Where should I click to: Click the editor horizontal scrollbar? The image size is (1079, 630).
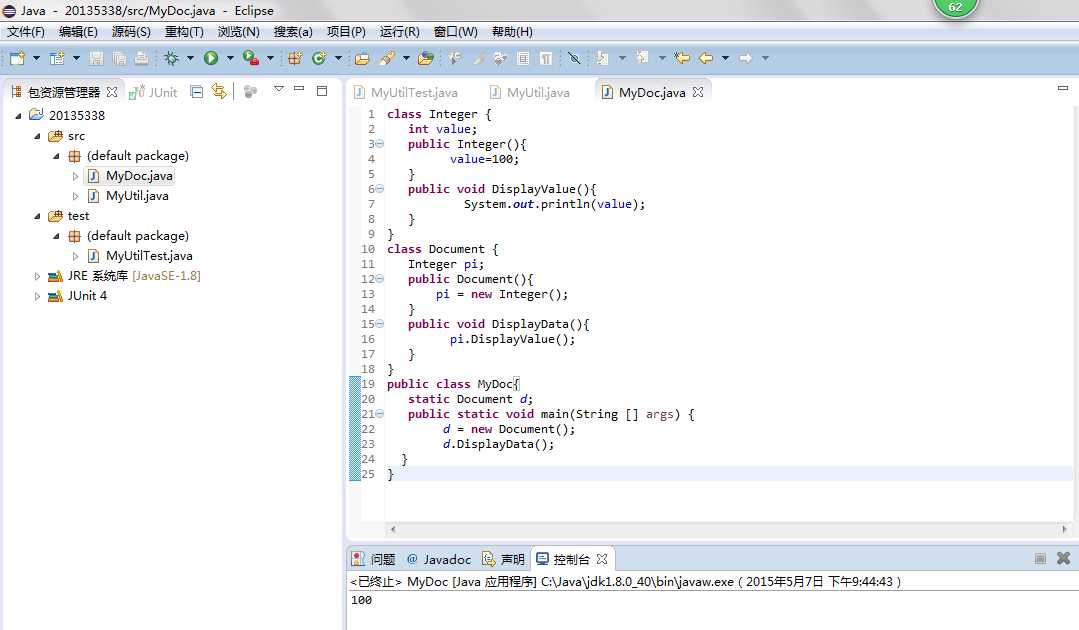coord(728,530)
